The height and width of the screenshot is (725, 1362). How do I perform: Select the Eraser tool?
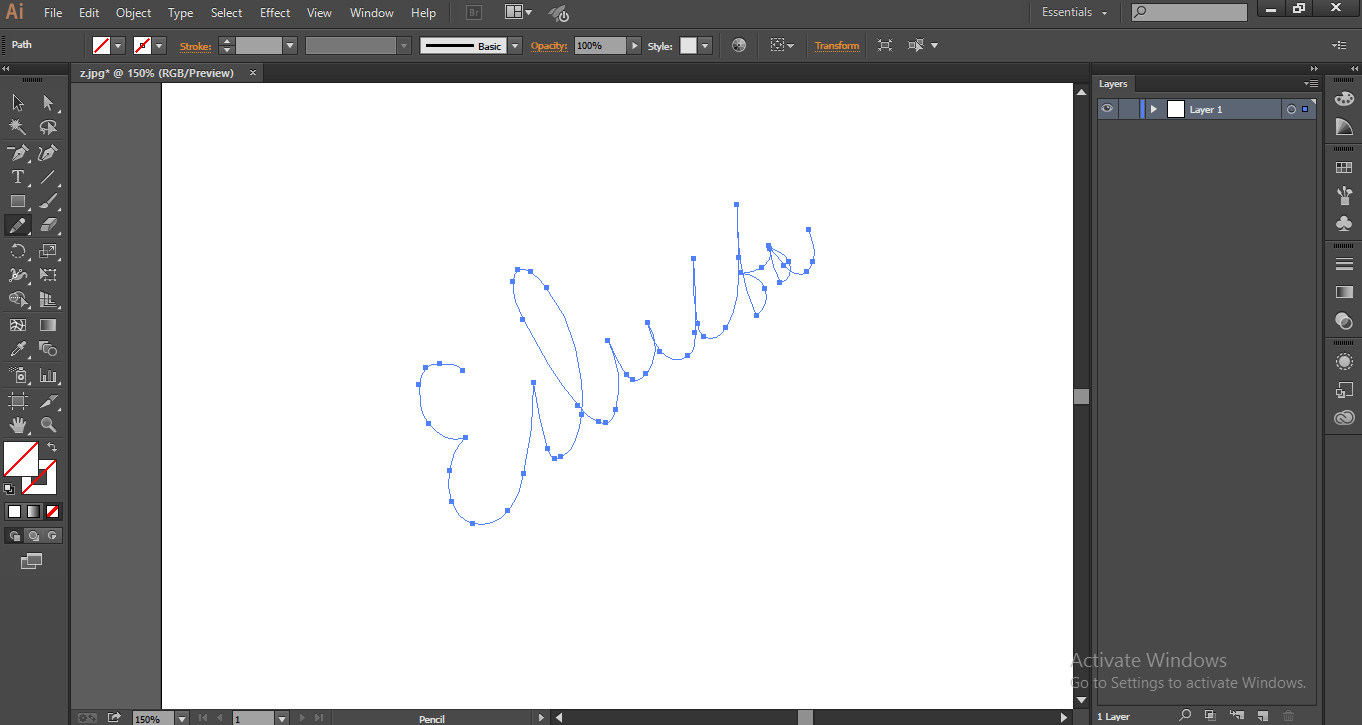48,226
